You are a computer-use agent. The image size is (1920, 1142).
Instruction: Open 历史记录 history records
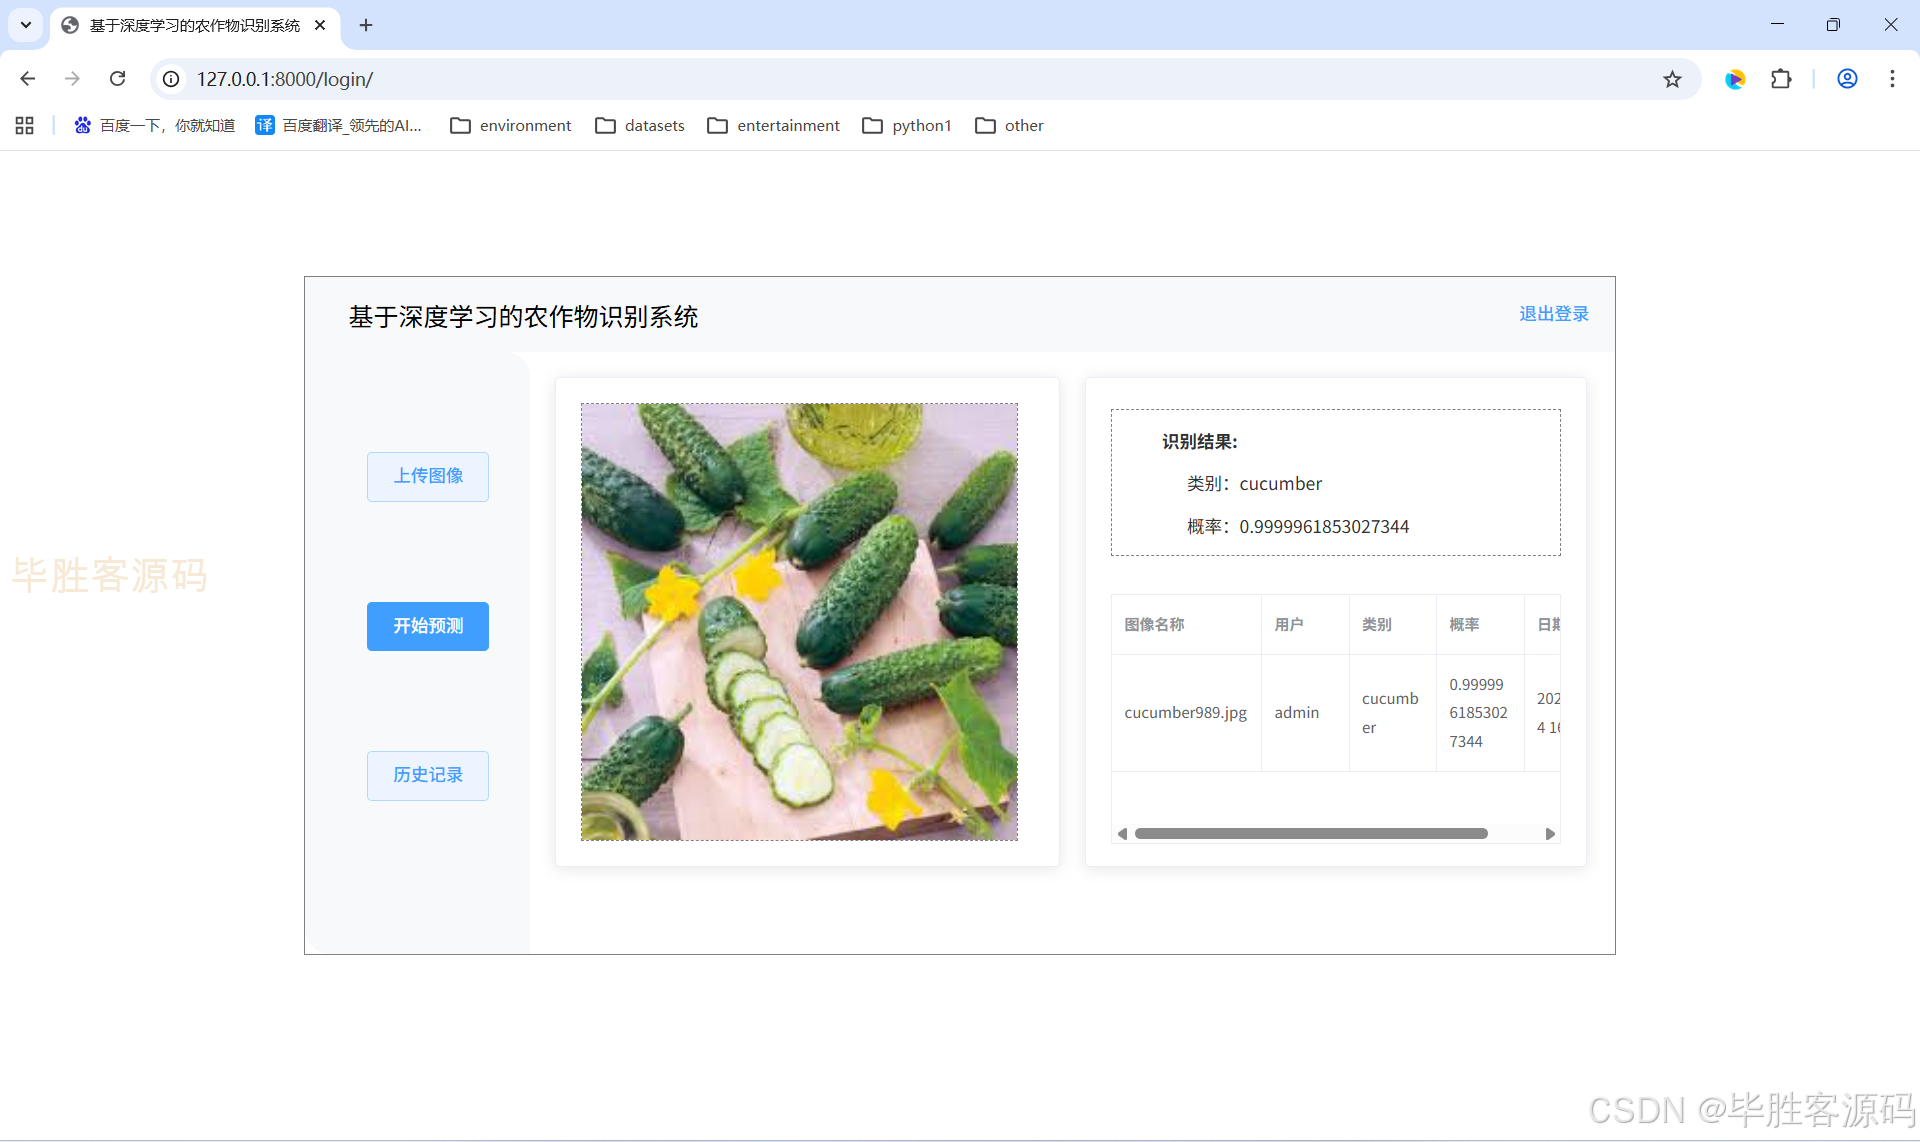click(x=428, y=775)
